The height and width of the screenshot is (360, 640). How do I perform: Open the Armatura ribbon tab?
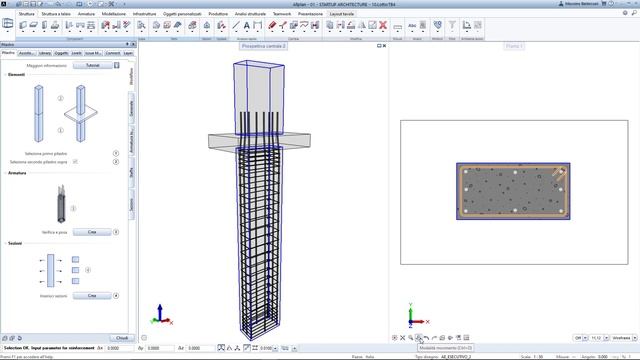tap(86, 14)
